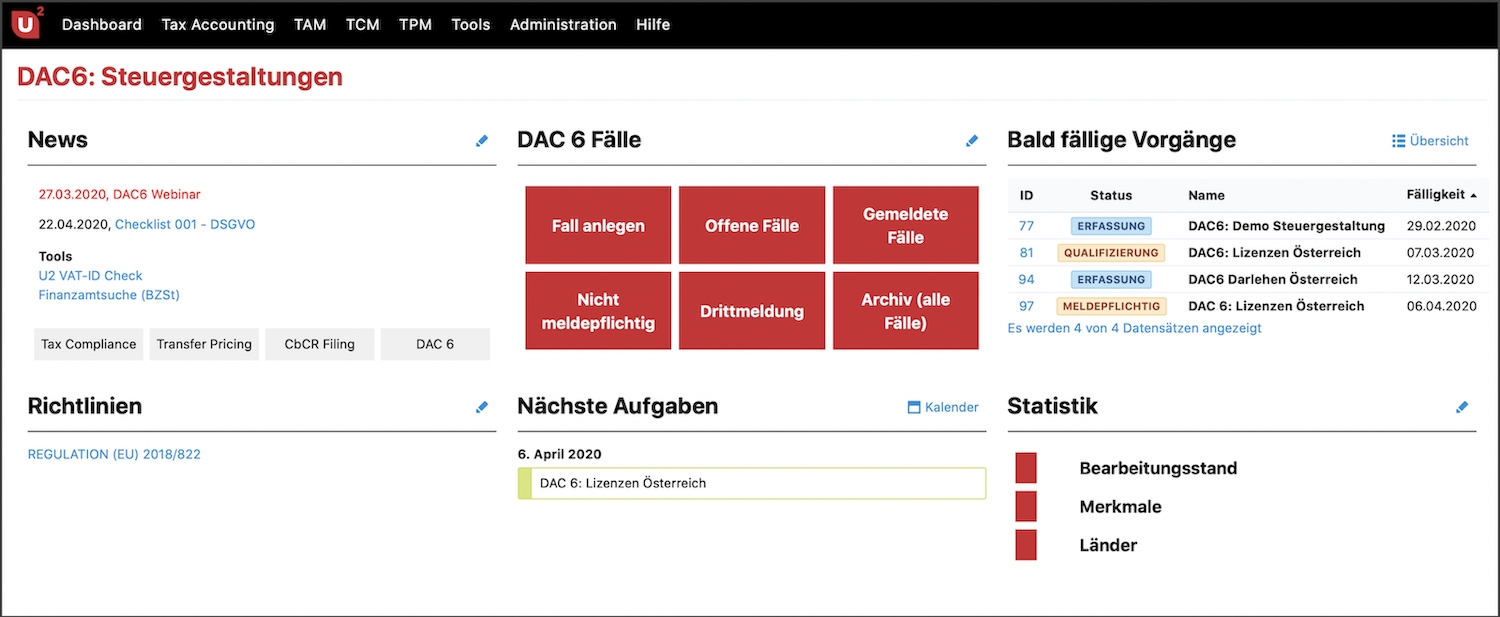Screen dimensions: 1500x617
Task: Sort cases by the Fälligkeit column
Action: (x=1438, y=195)
